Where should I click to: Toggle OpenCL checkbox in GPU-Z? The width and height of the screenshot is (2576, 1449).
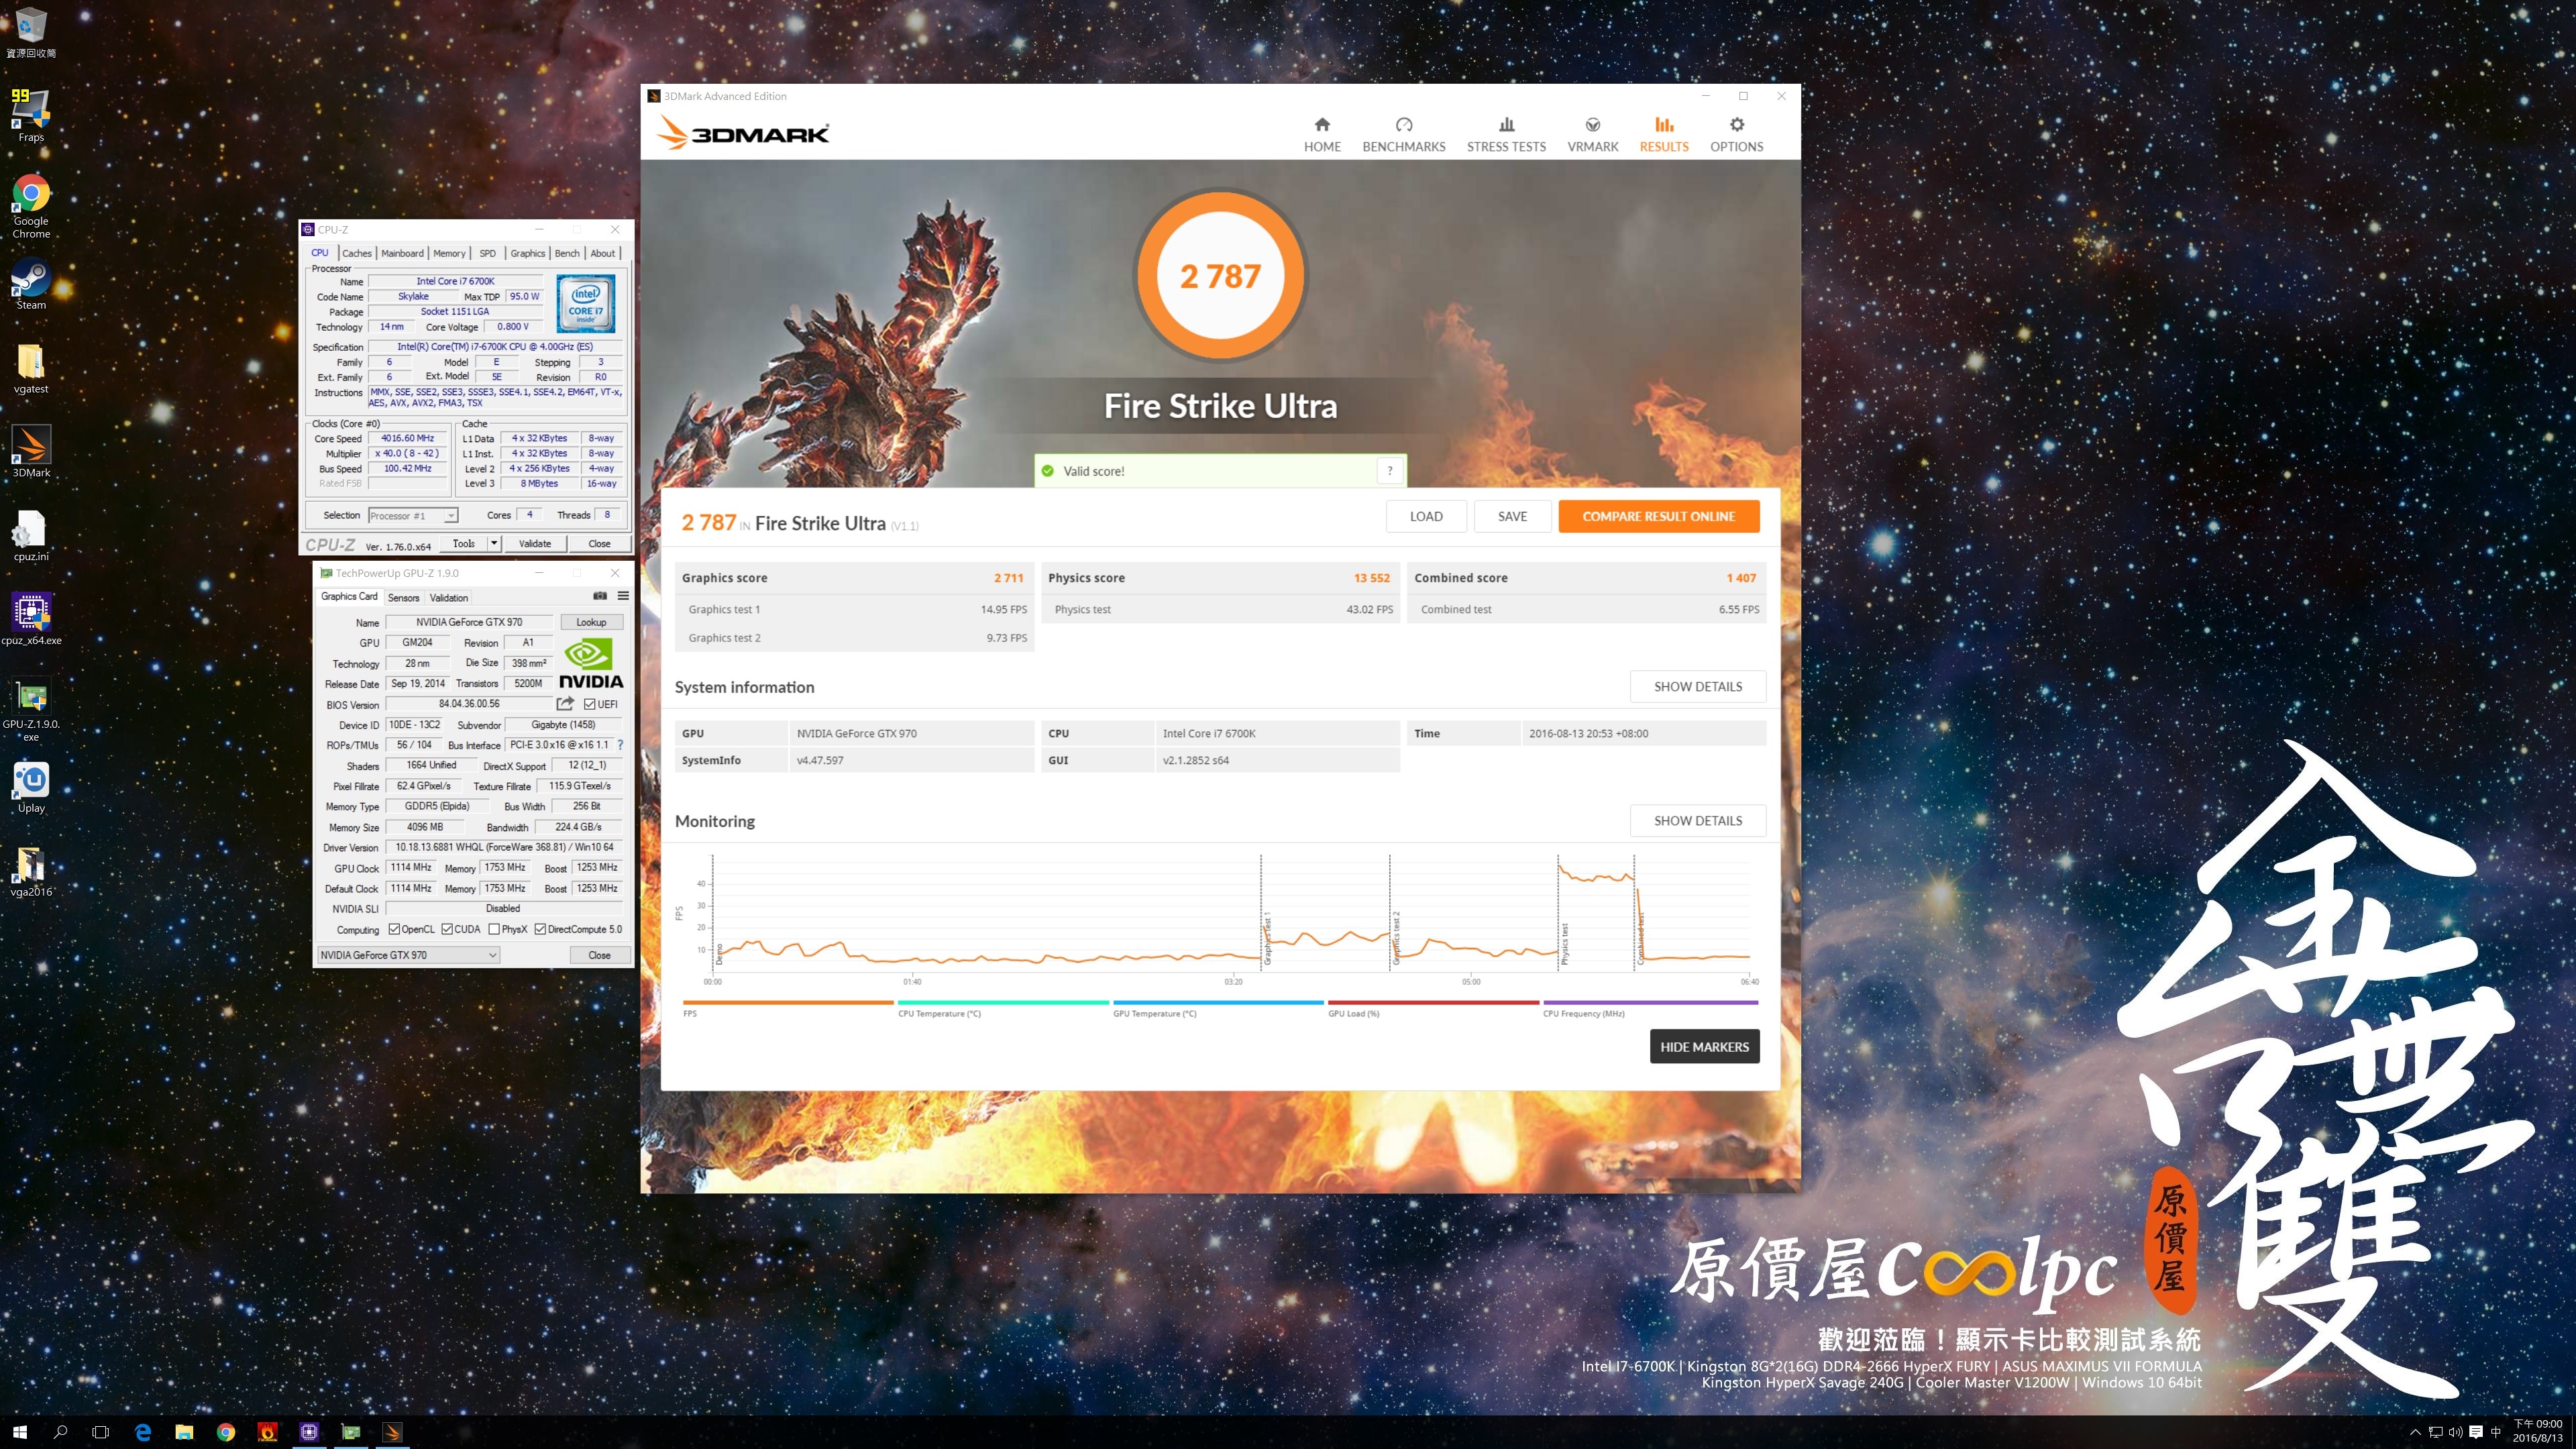(394, 929)
